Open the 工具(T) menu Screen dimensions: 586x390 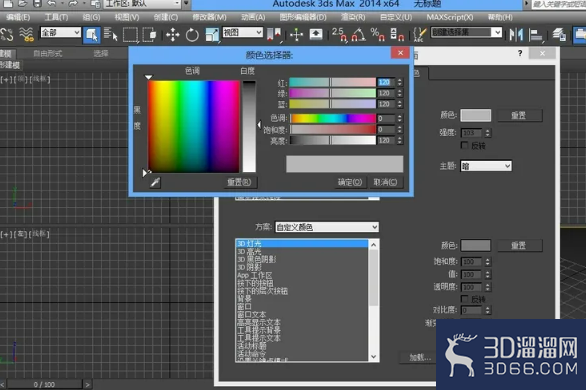click(56, 17)
